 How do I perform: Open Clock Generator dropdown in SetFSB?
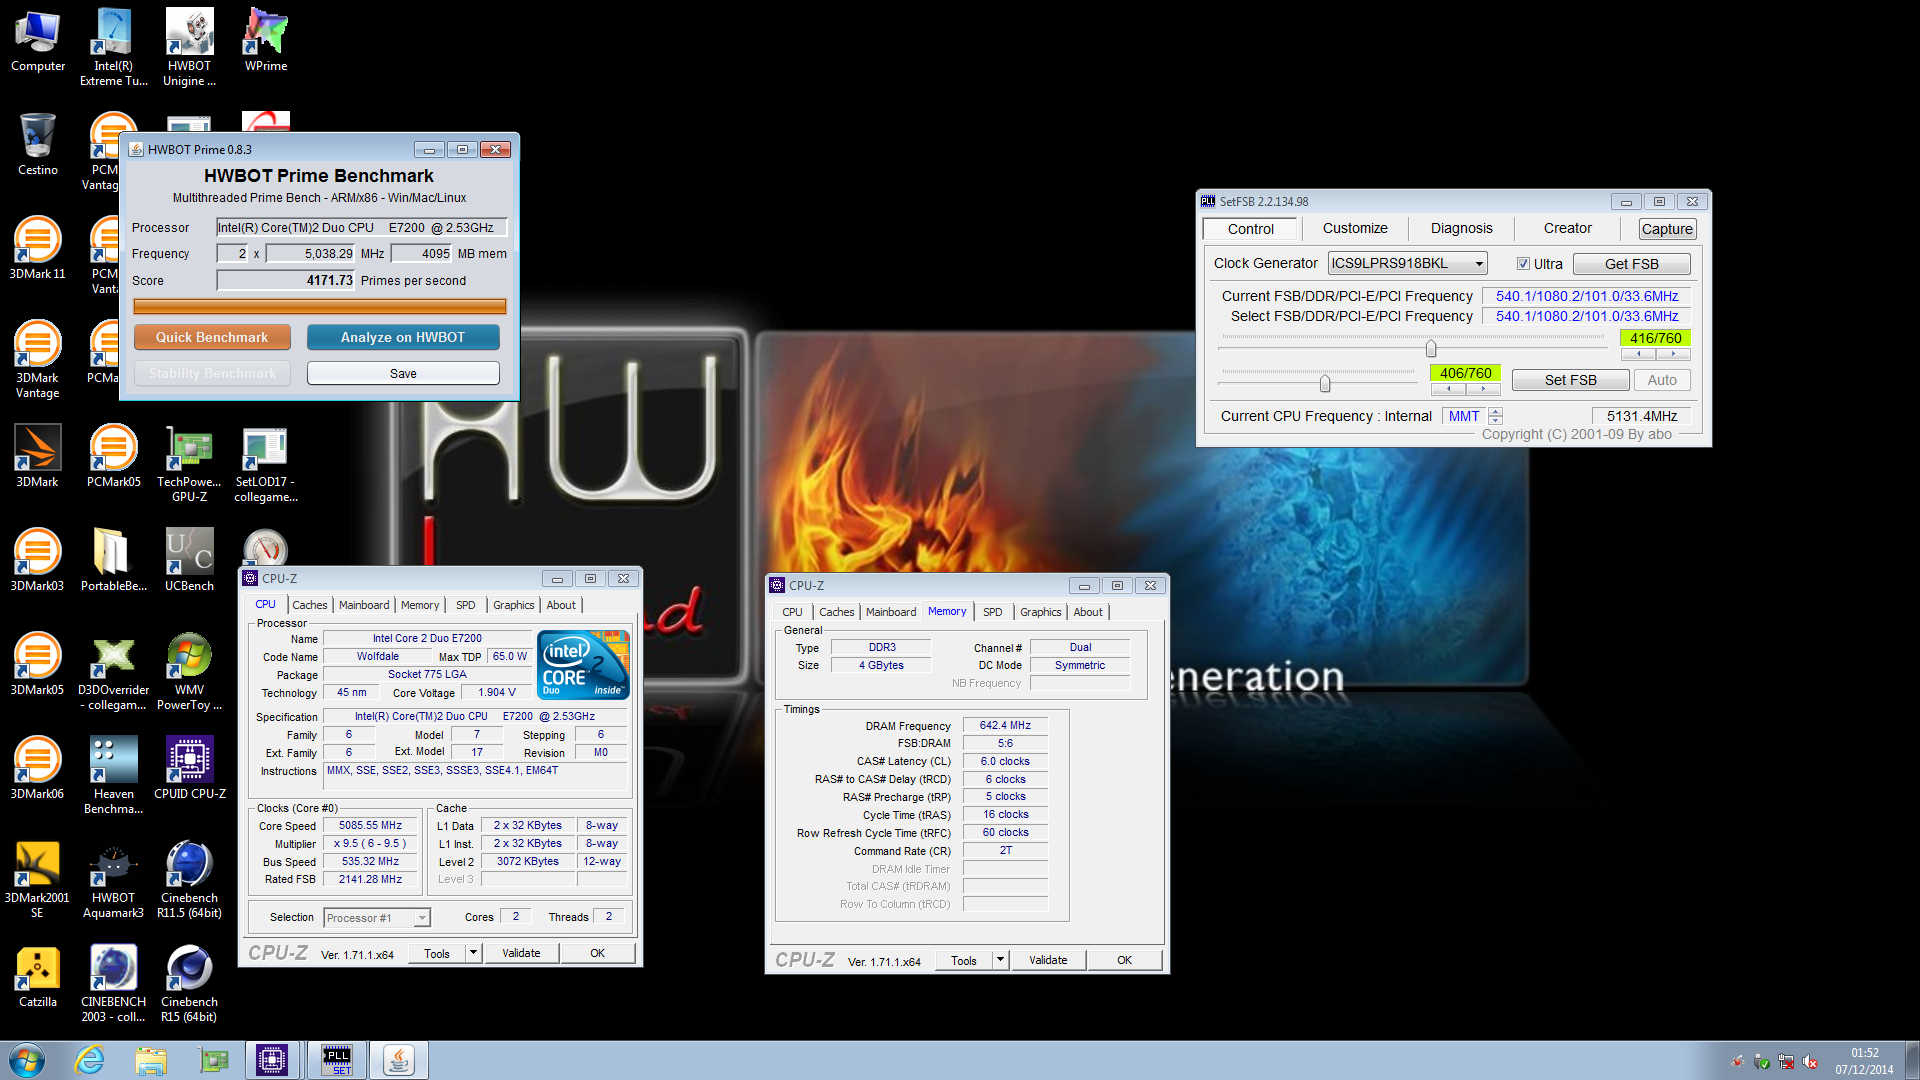[x=1407, y=263]
